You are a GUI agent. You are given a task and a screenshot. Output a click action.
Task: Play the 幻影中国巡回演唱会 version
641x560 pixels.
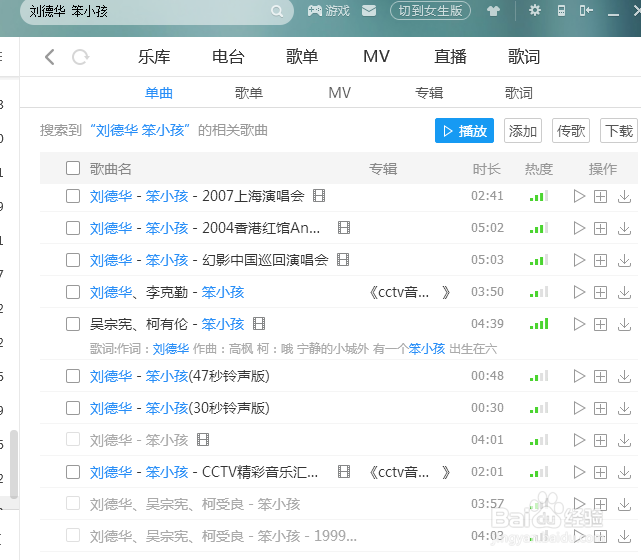click(579, 260)
